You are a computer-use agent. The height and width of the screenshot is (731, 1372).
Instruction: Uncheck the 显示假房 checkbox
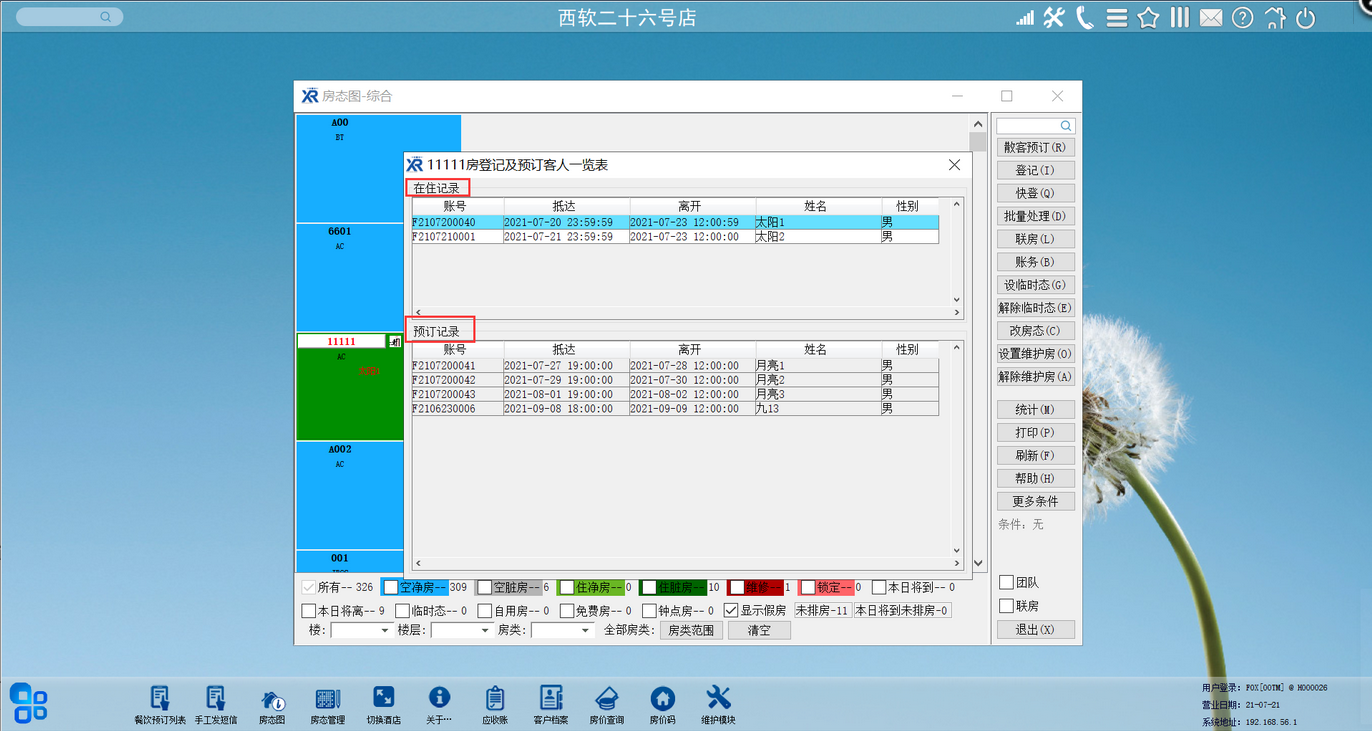point(731,610)
